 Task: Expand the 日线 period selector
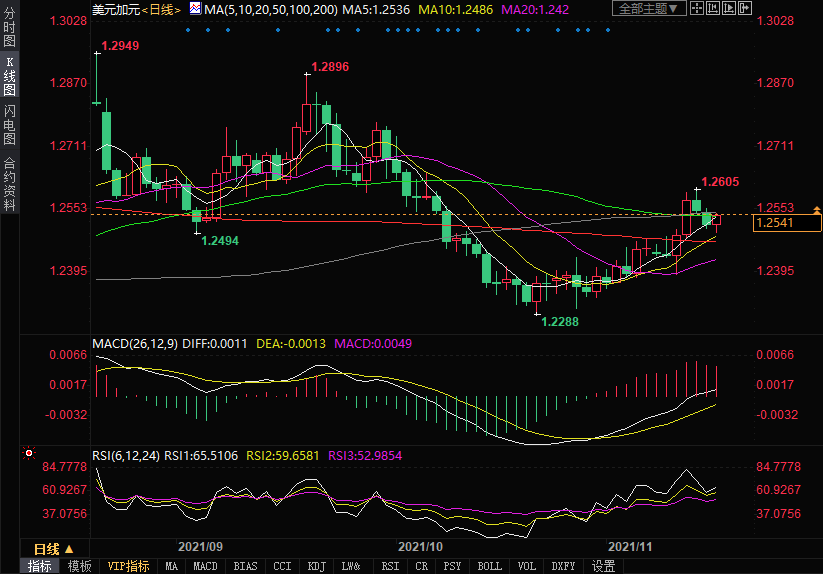pos(52,549)
